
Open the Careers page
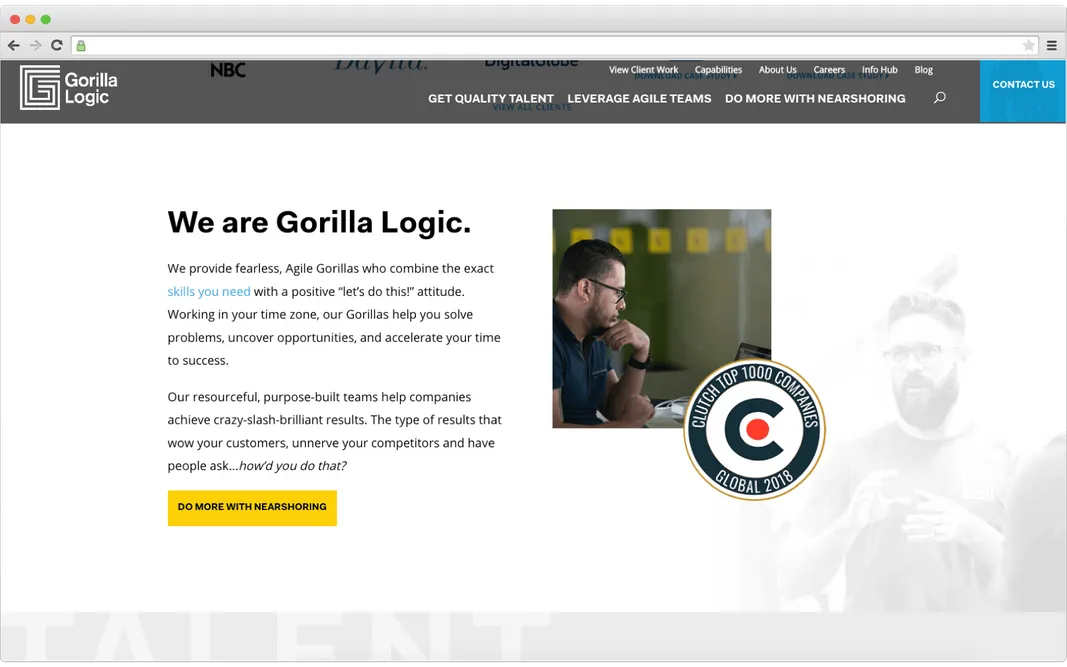tap(829, 69)
